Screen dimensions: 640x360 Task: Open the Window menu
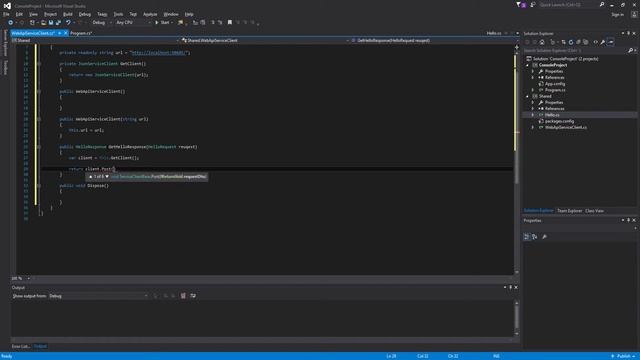[171, 14]
